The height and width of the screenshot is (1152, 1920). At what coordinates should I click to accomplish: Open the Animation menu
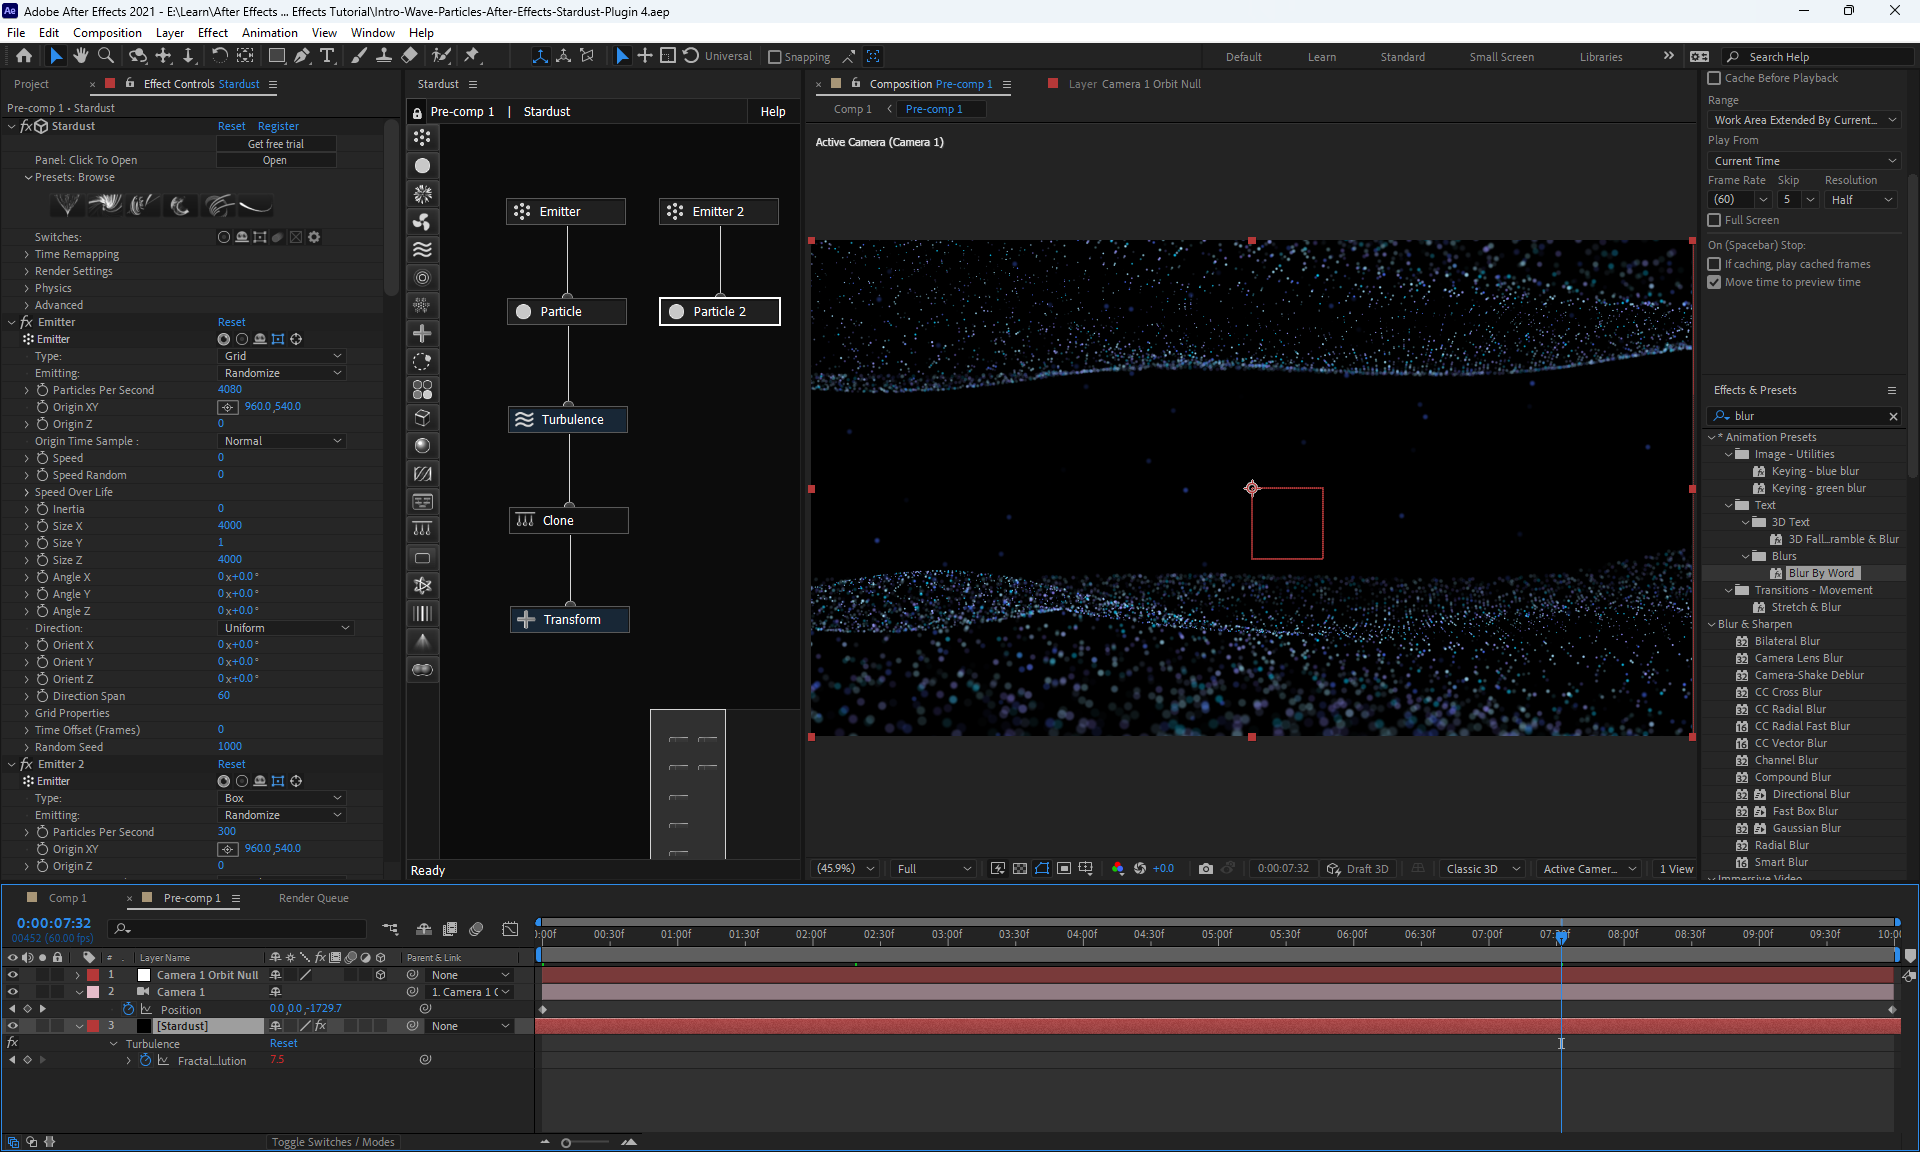click(x=269, y=32)
